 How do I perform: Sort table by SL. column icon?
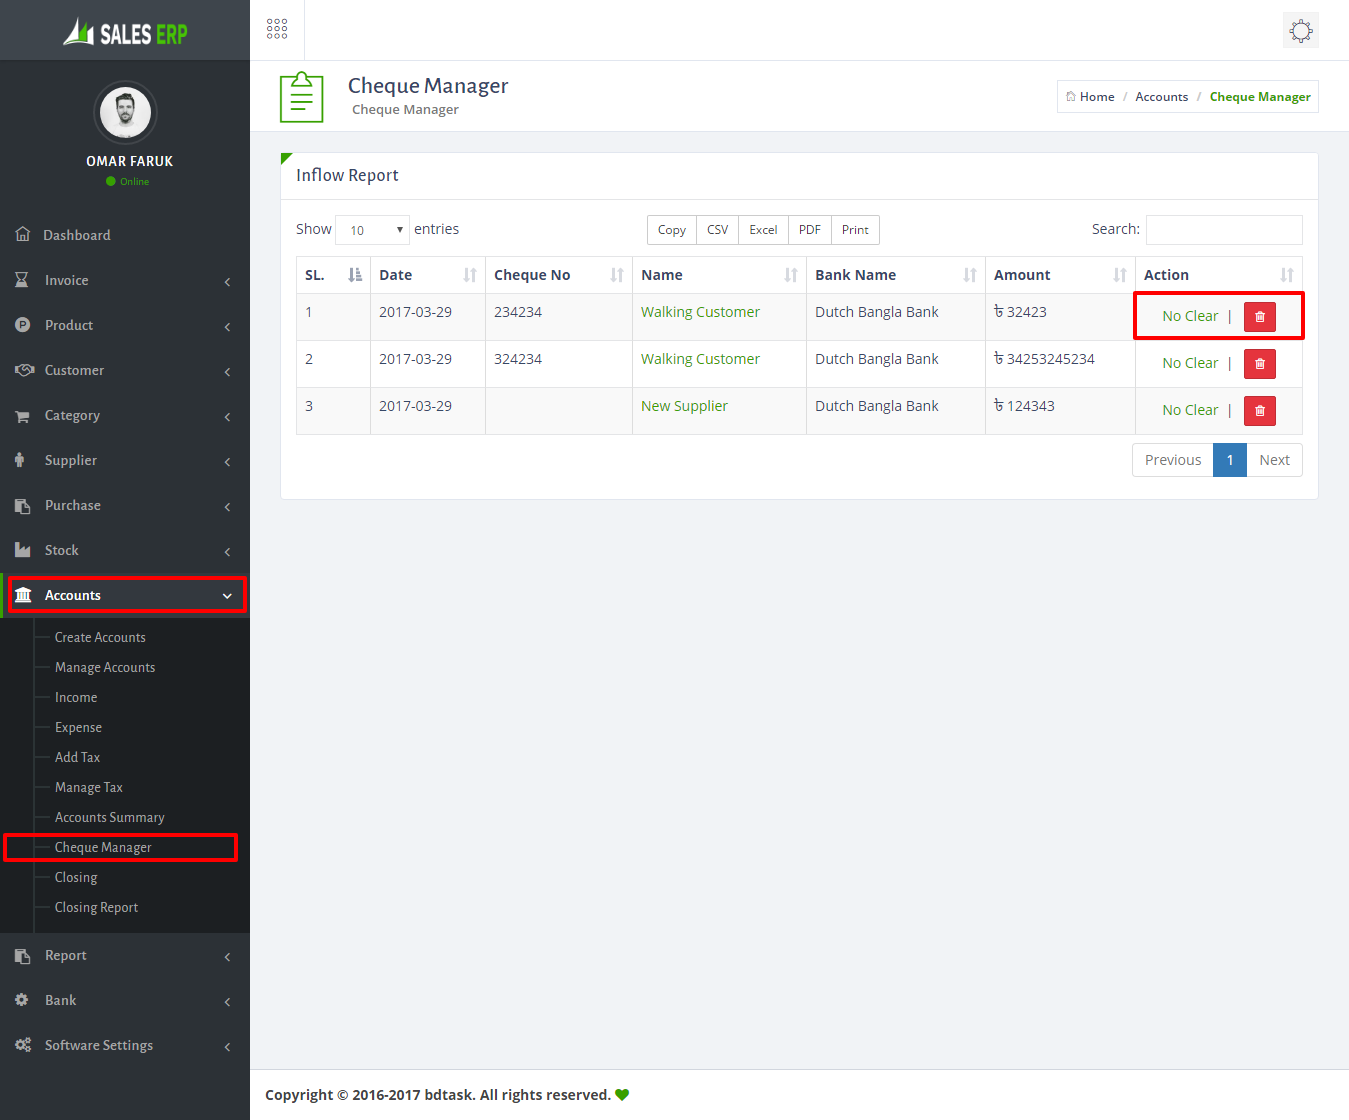pyautogui.click(x=354, y=275)
